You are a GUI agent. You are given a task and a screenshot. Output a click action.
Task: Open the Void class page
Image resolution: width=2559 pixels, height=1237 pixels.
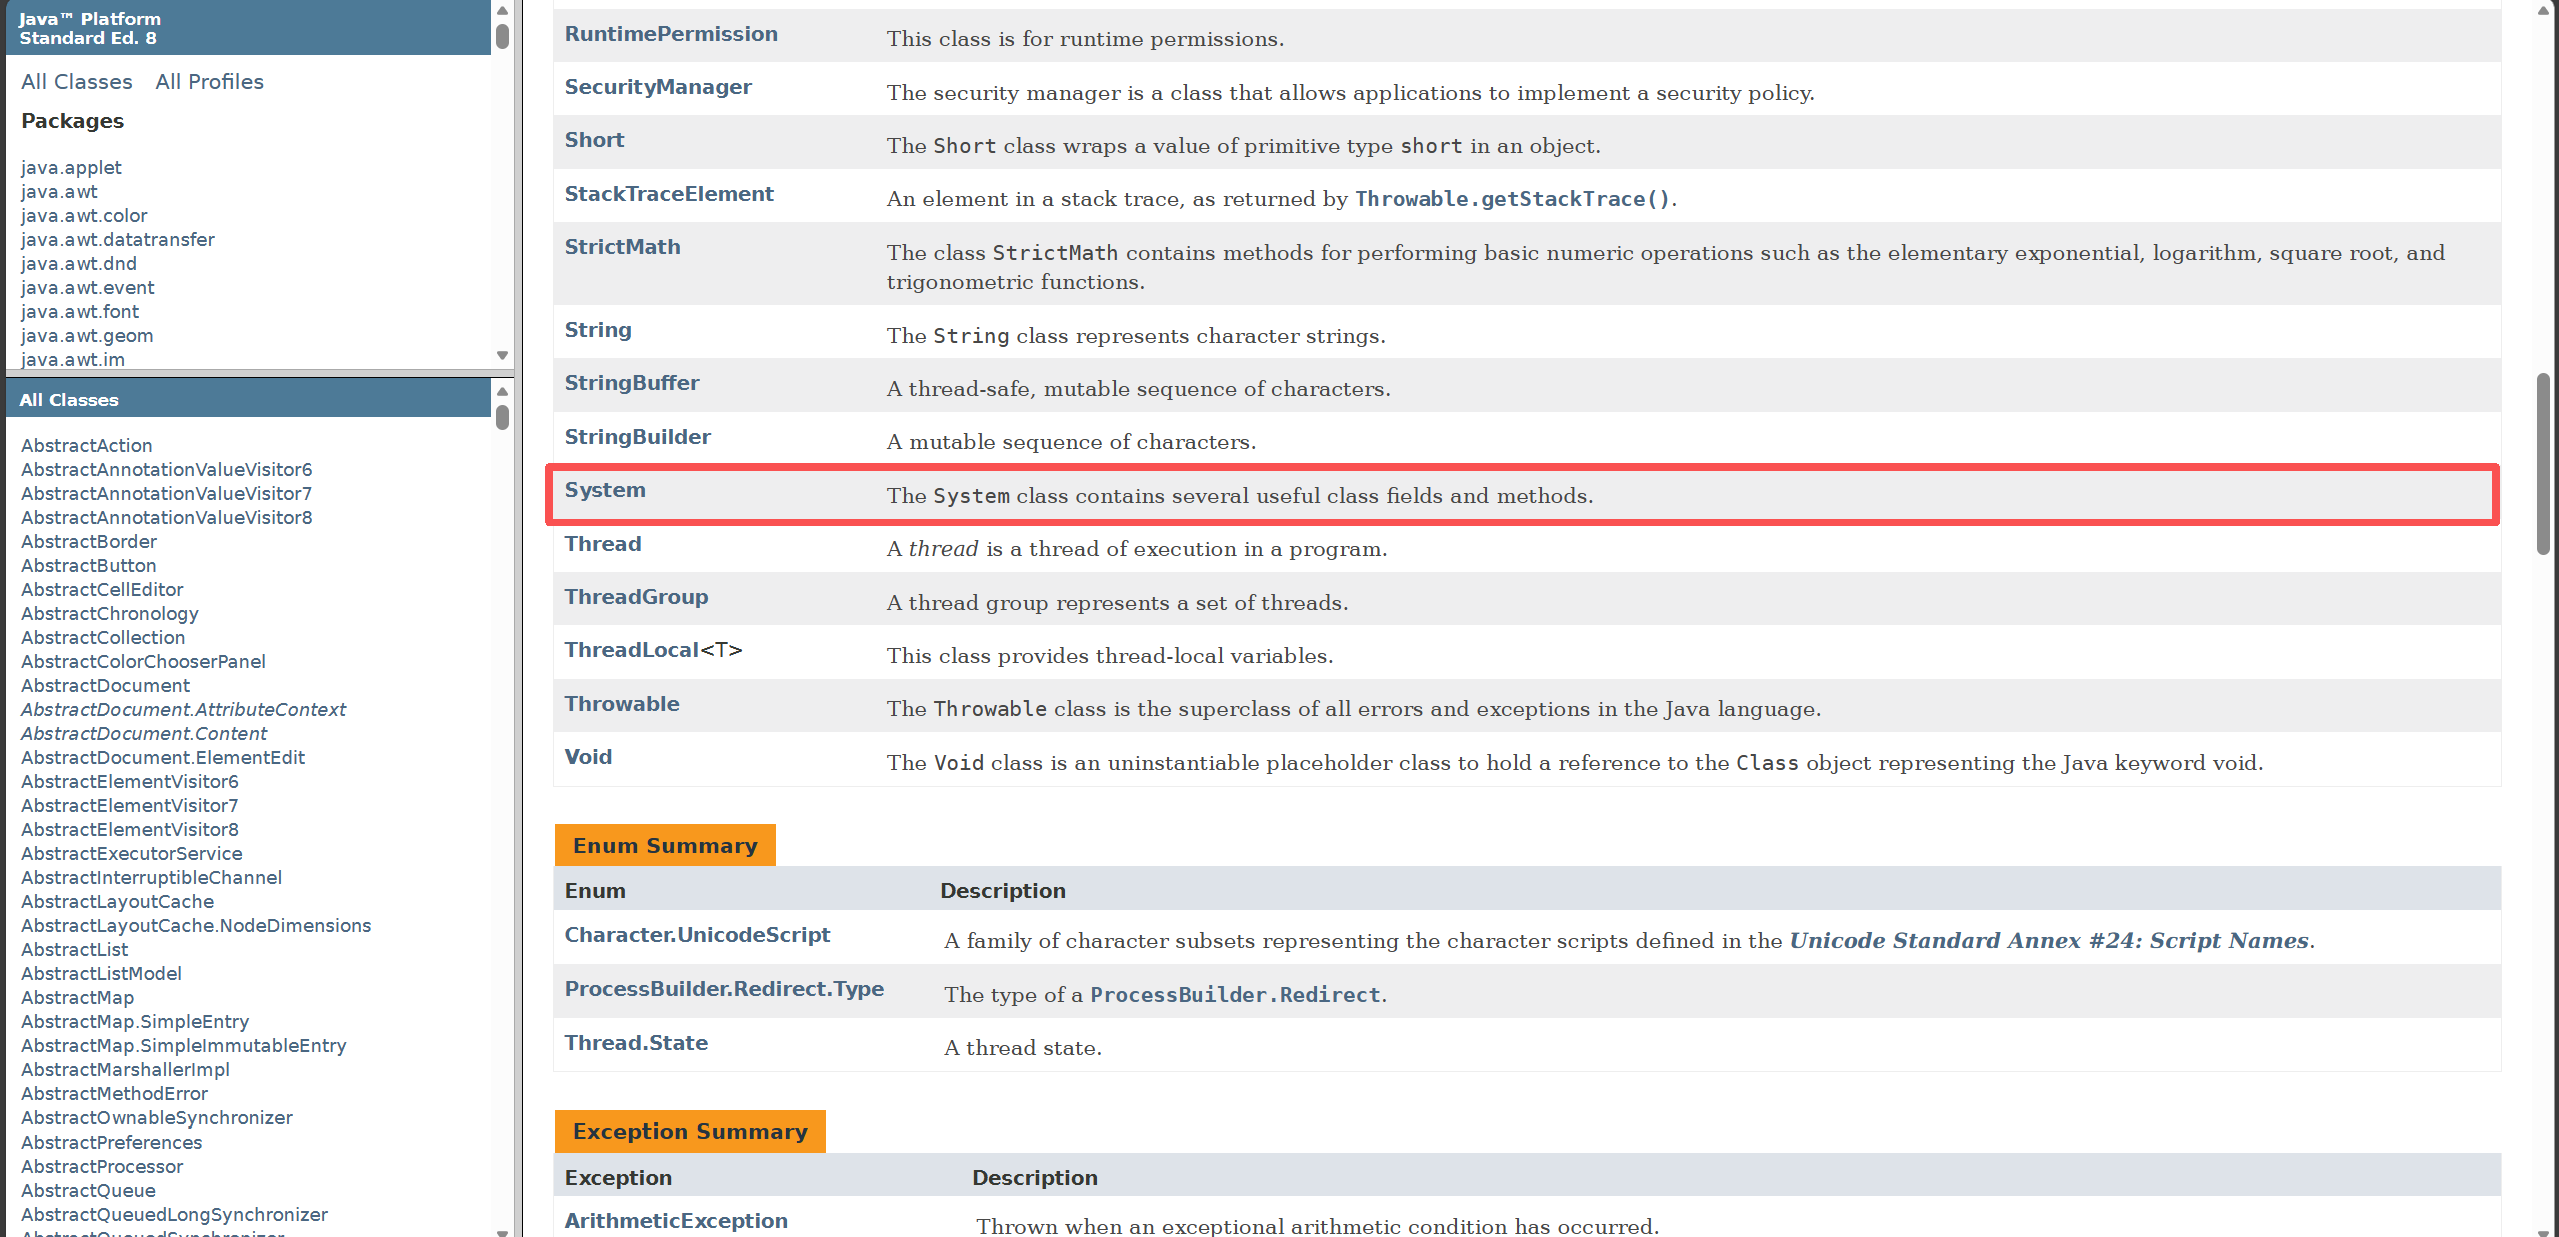pyautogui.click(x=588, y=757)
